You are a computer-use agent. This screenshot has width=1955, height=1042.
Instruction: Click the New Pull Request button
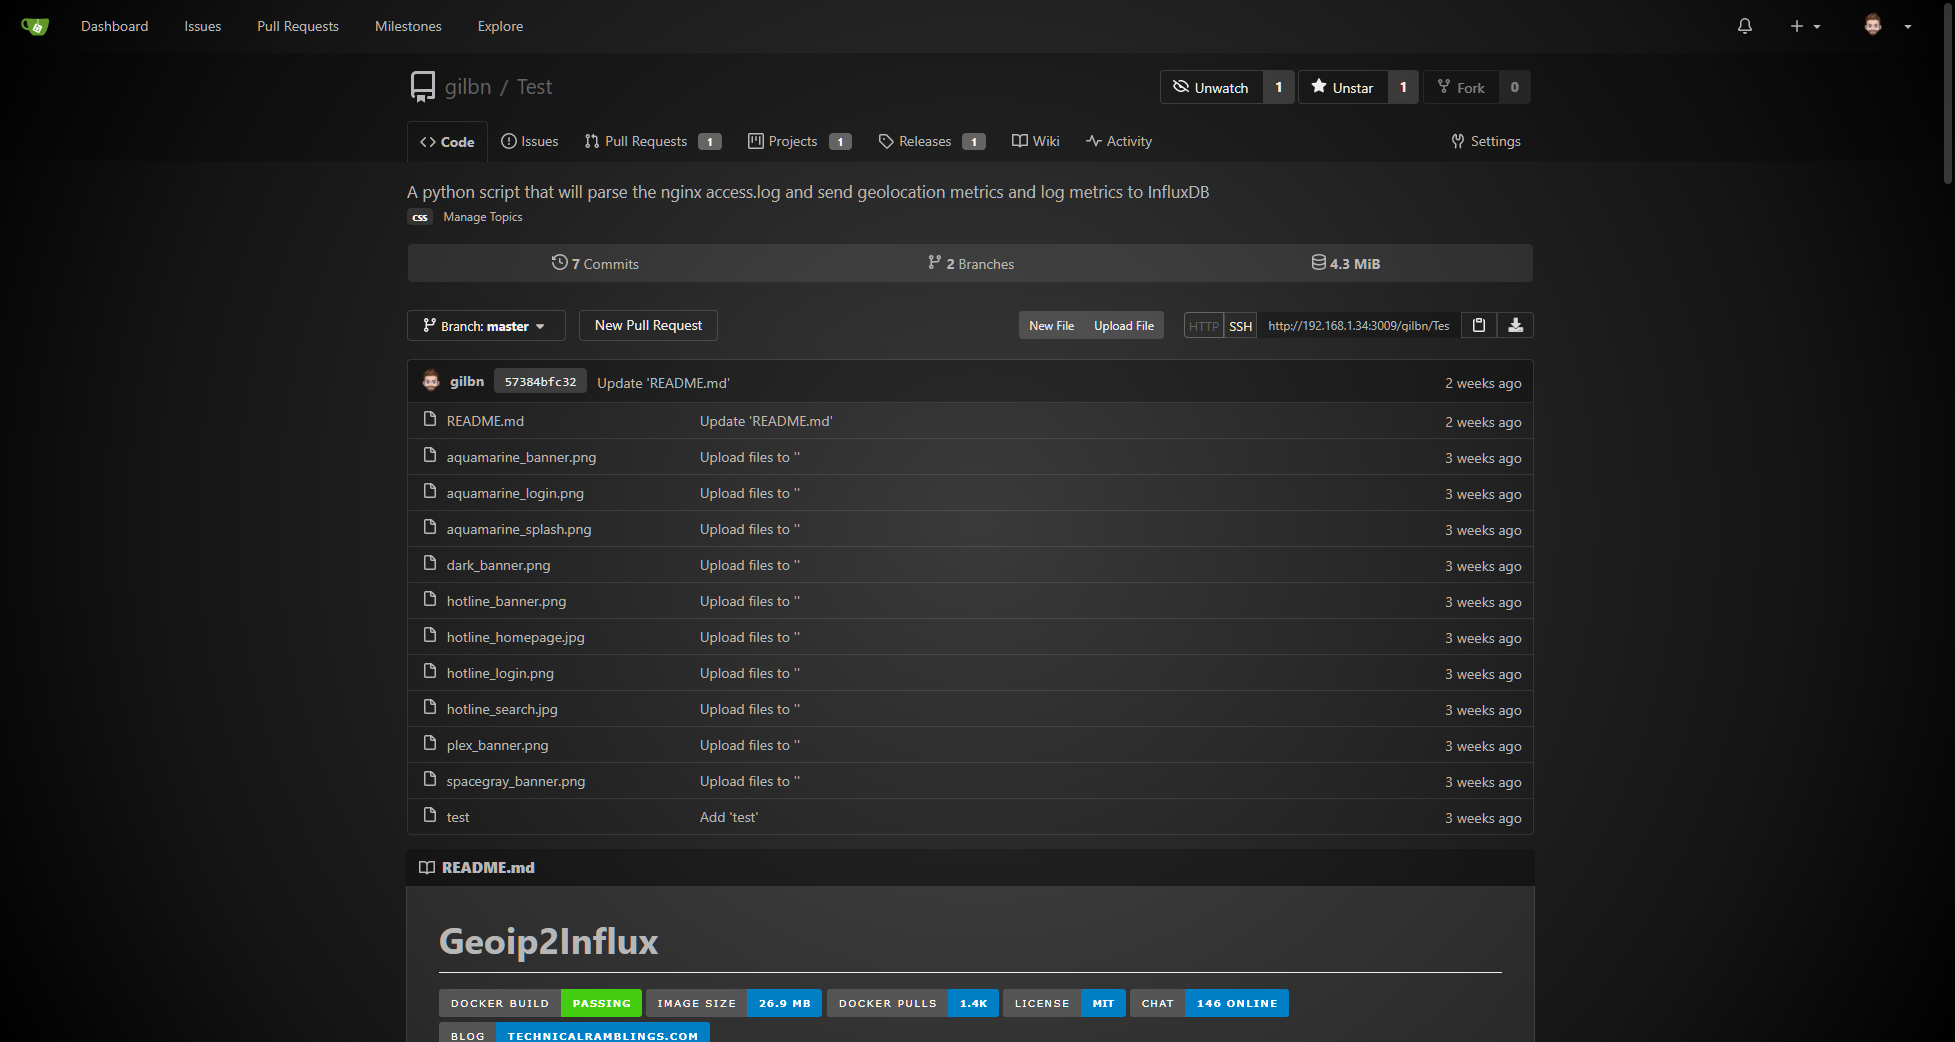tap(648, 325)
